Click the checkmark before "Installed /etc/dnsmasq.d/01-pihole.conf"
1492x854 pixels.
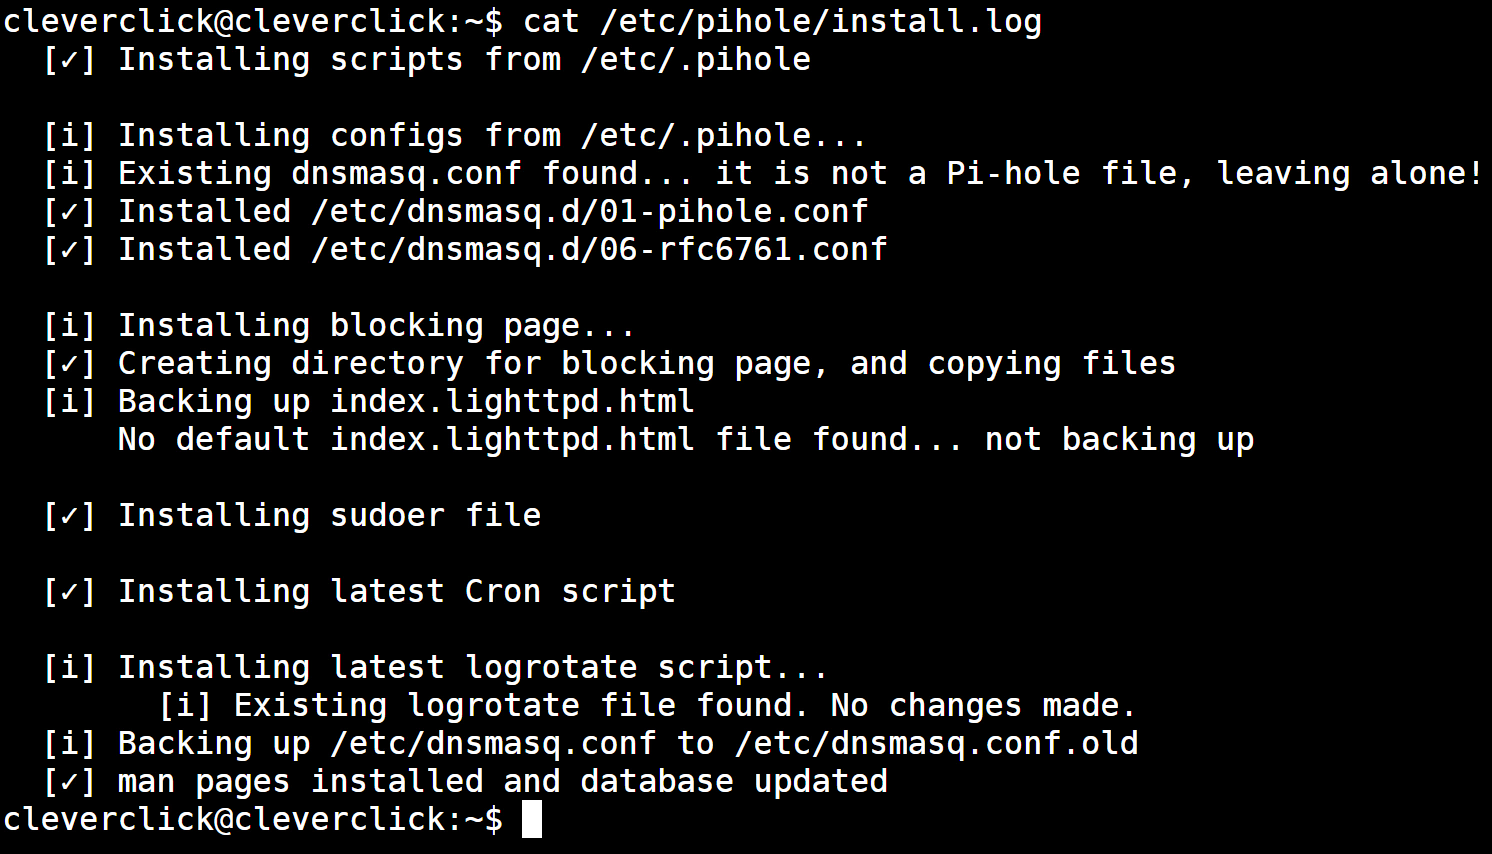(x=69, y=212)
